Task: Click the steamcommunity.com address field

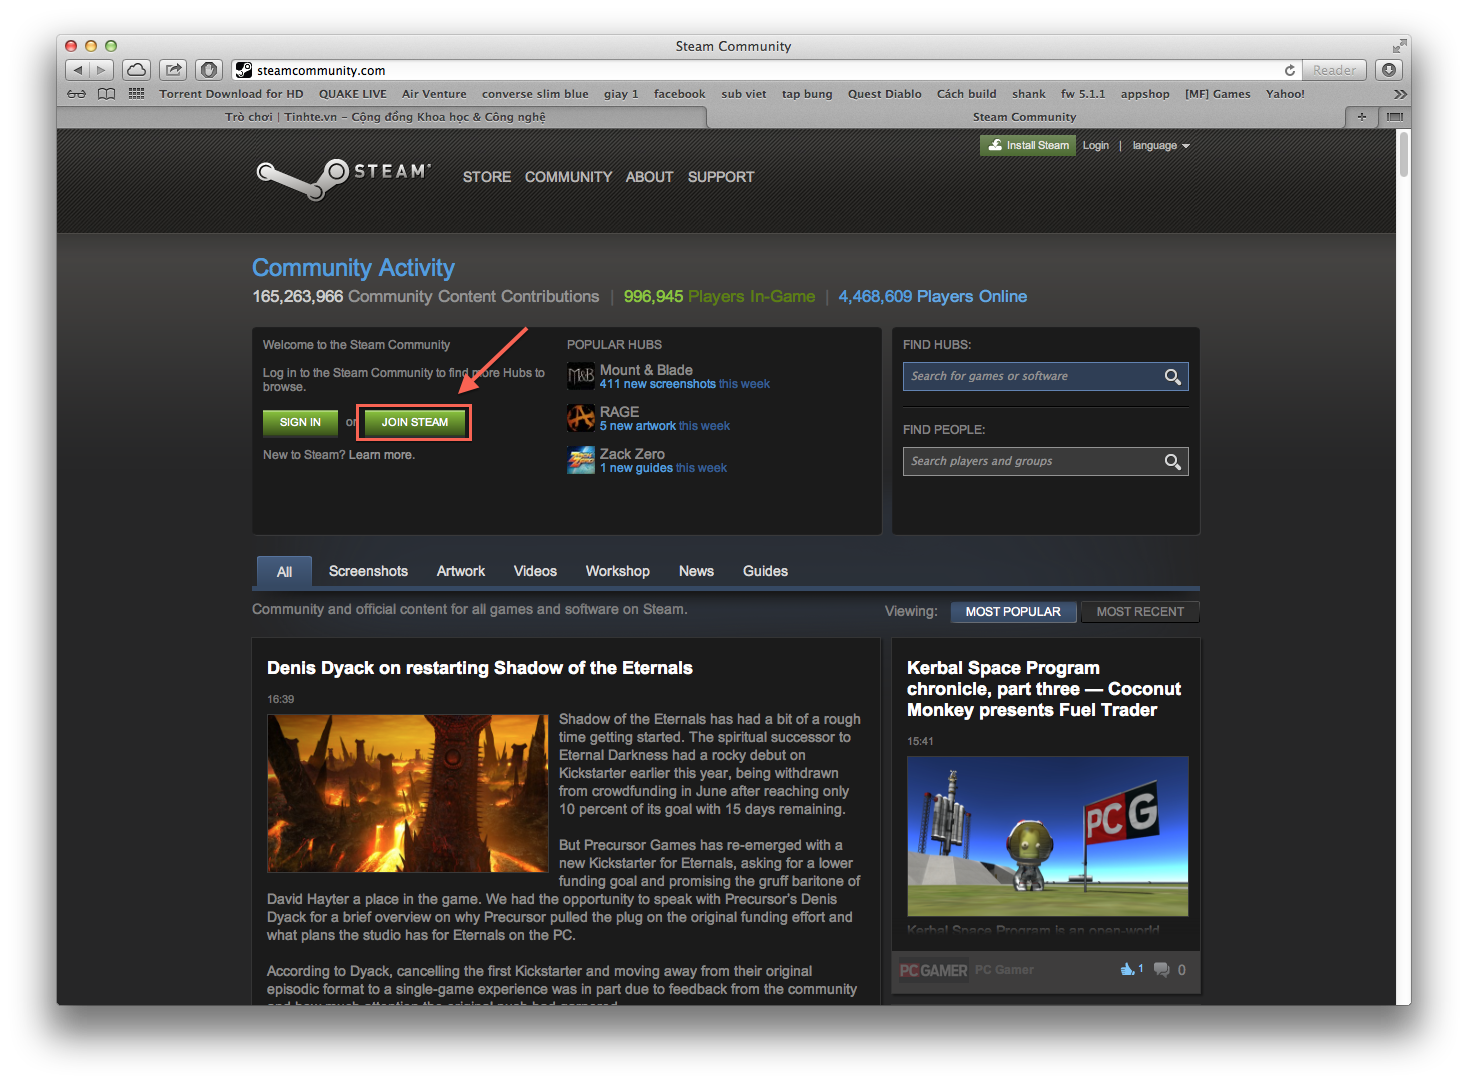Action: click(766, 70)
